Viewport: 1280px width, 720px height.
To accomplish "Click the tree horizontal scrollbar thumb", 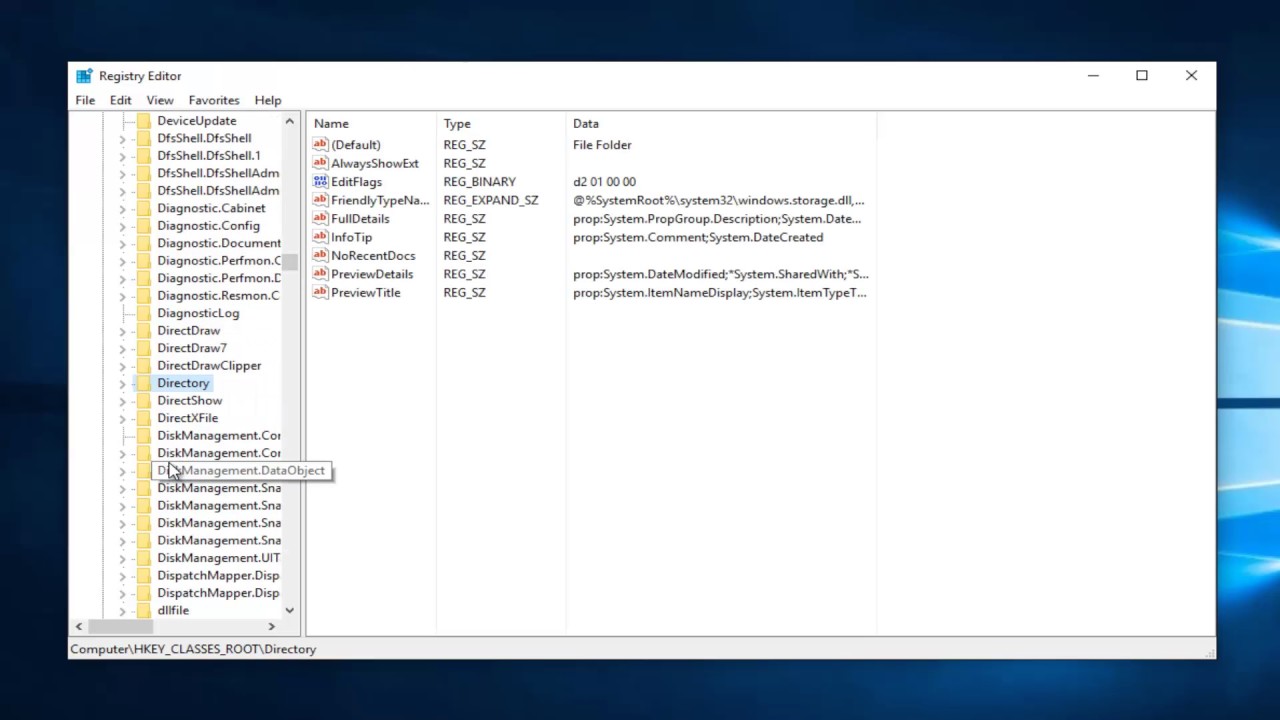I will 120,626.
